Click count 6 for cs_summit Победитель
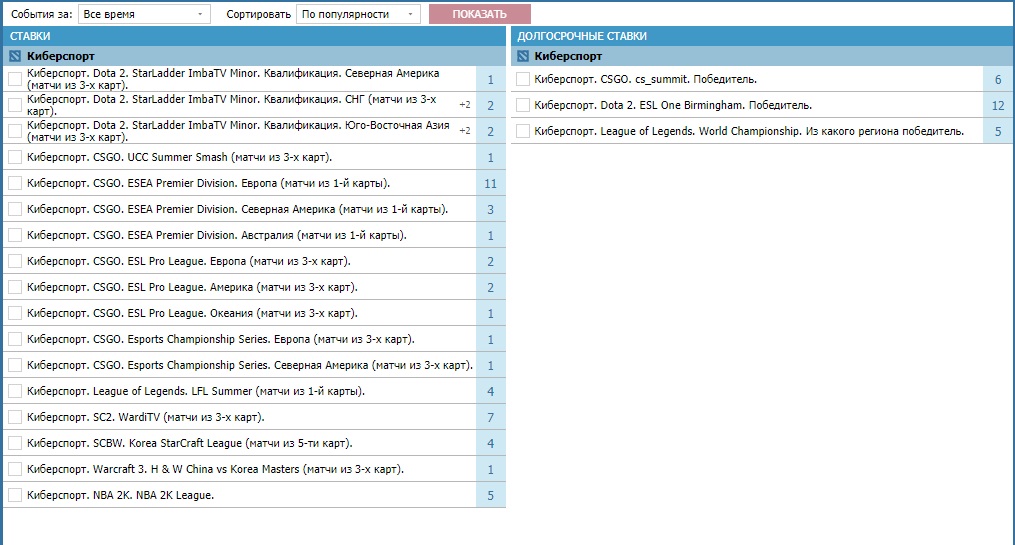Screen dimensions: 1015x545 click(998, 79)
